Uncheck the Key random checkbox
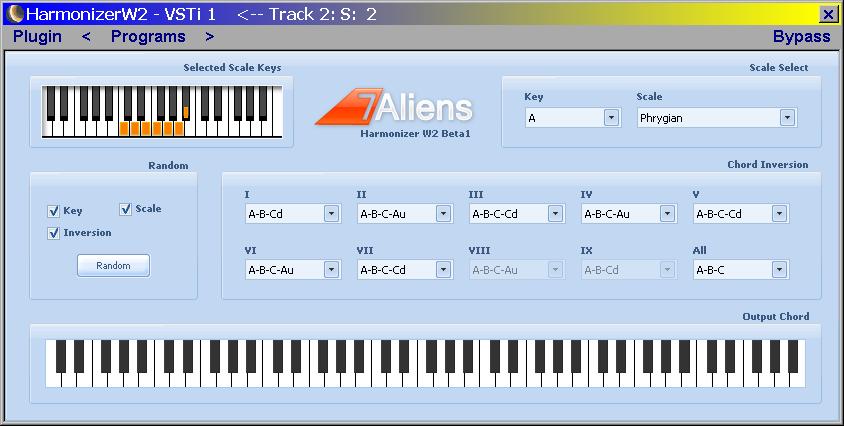Viewport: 844px width, 426px height. click(x=53, y=211)
